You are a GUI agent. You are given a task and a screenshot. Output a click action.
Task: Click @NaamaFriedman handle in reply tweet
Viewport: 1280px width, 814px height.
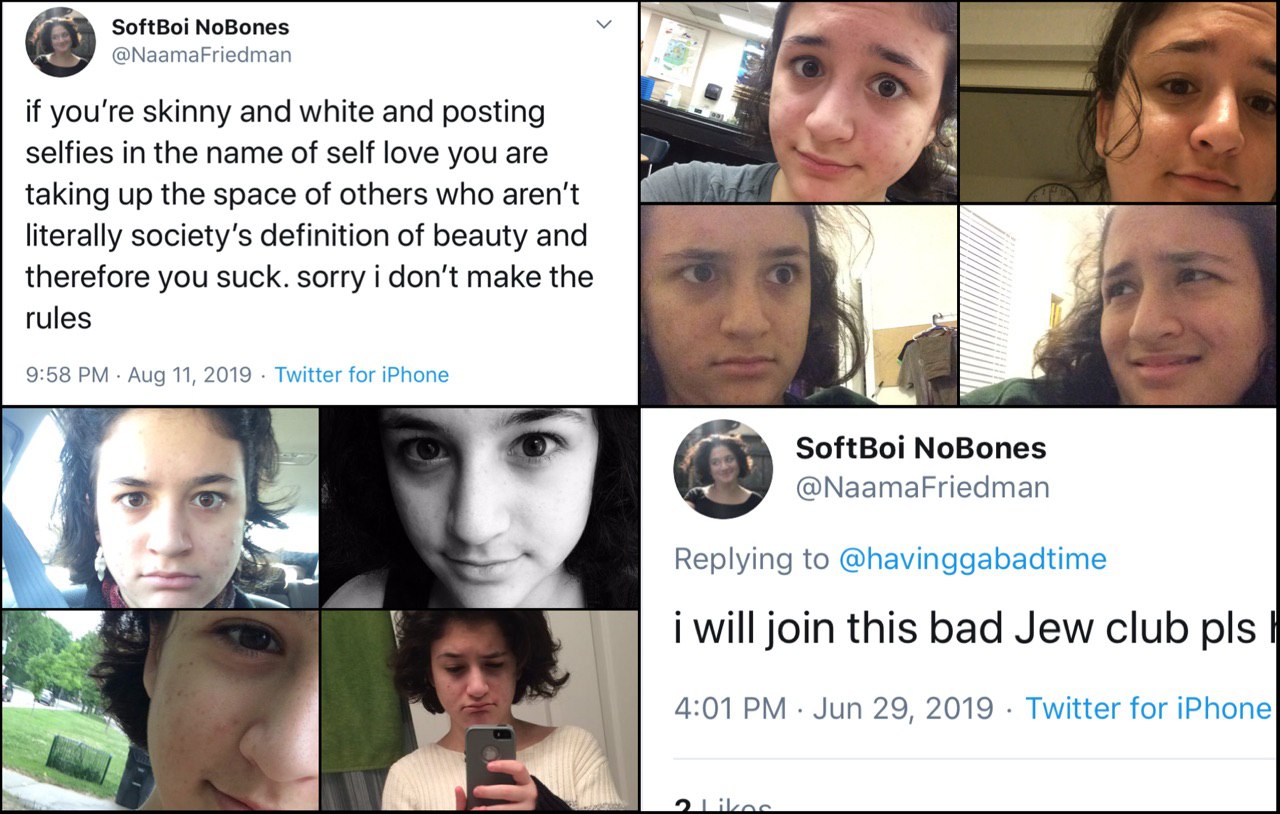point(923,487)
